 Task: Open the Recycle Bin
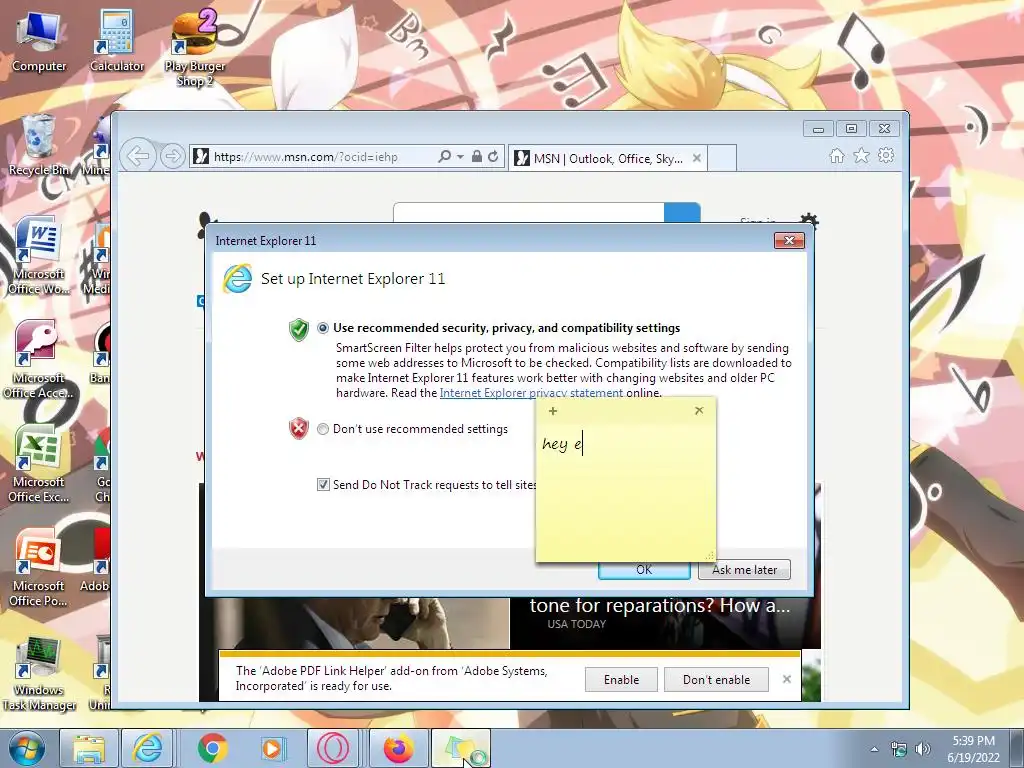click(39, 145)
